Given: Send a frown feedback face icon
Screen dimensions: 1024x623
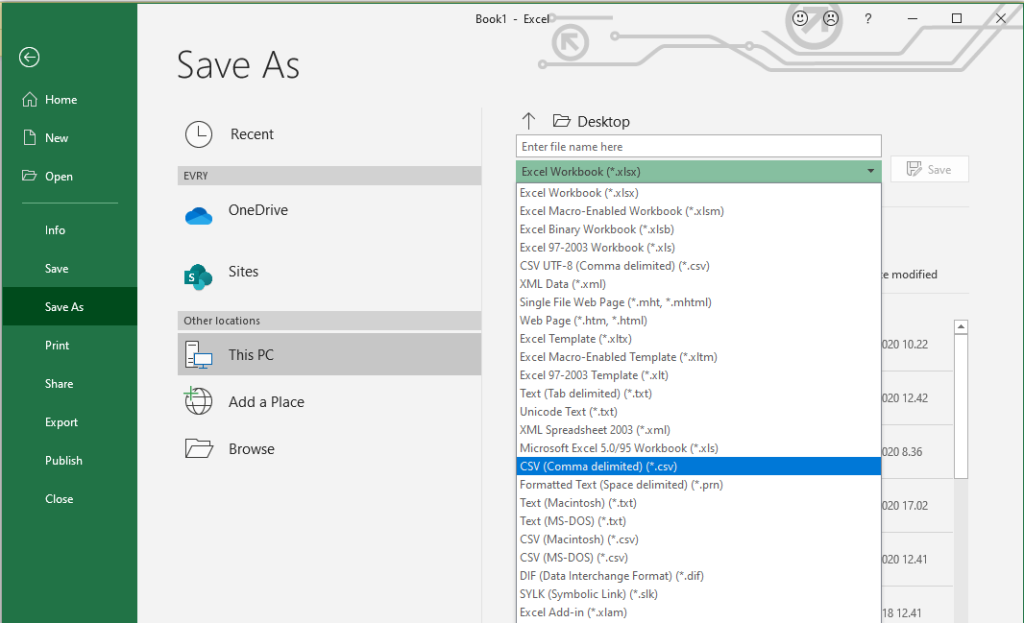Looking at the screenshot, I should tap(831, 18).
